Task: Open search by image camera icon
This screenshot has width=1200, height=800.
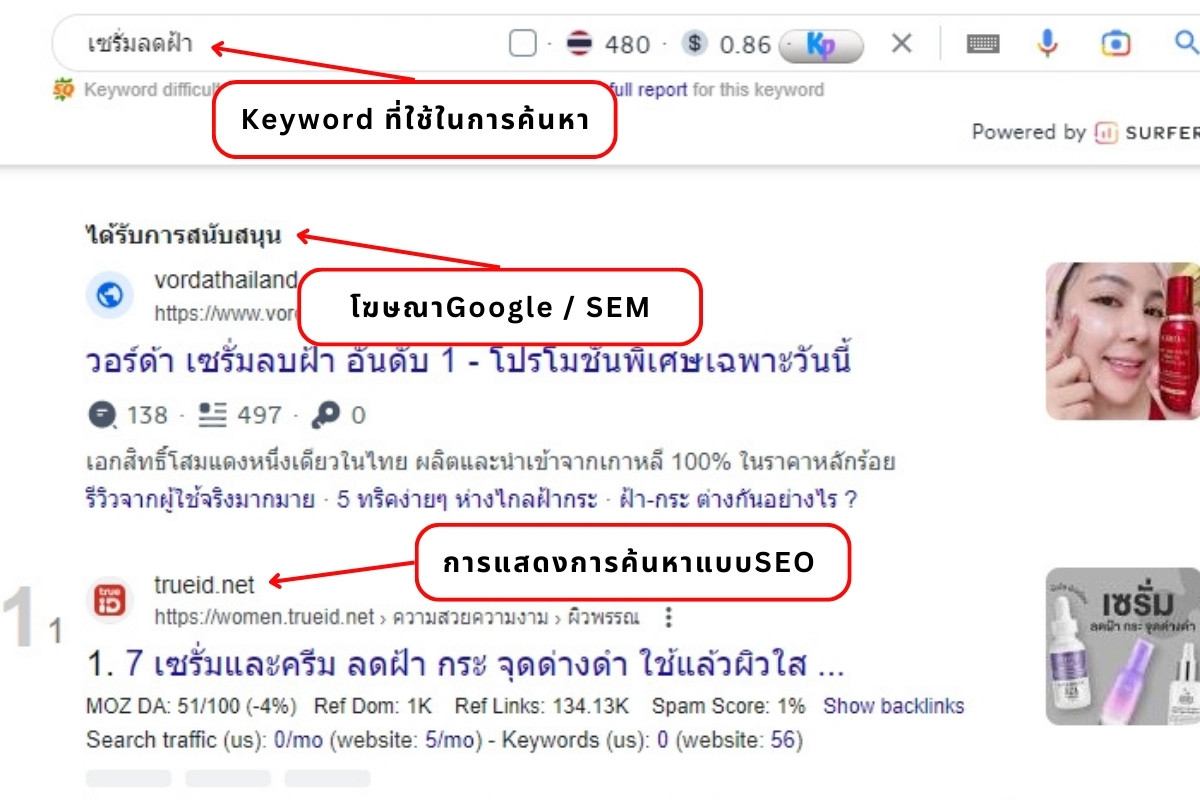Action: pos(1115,43)
